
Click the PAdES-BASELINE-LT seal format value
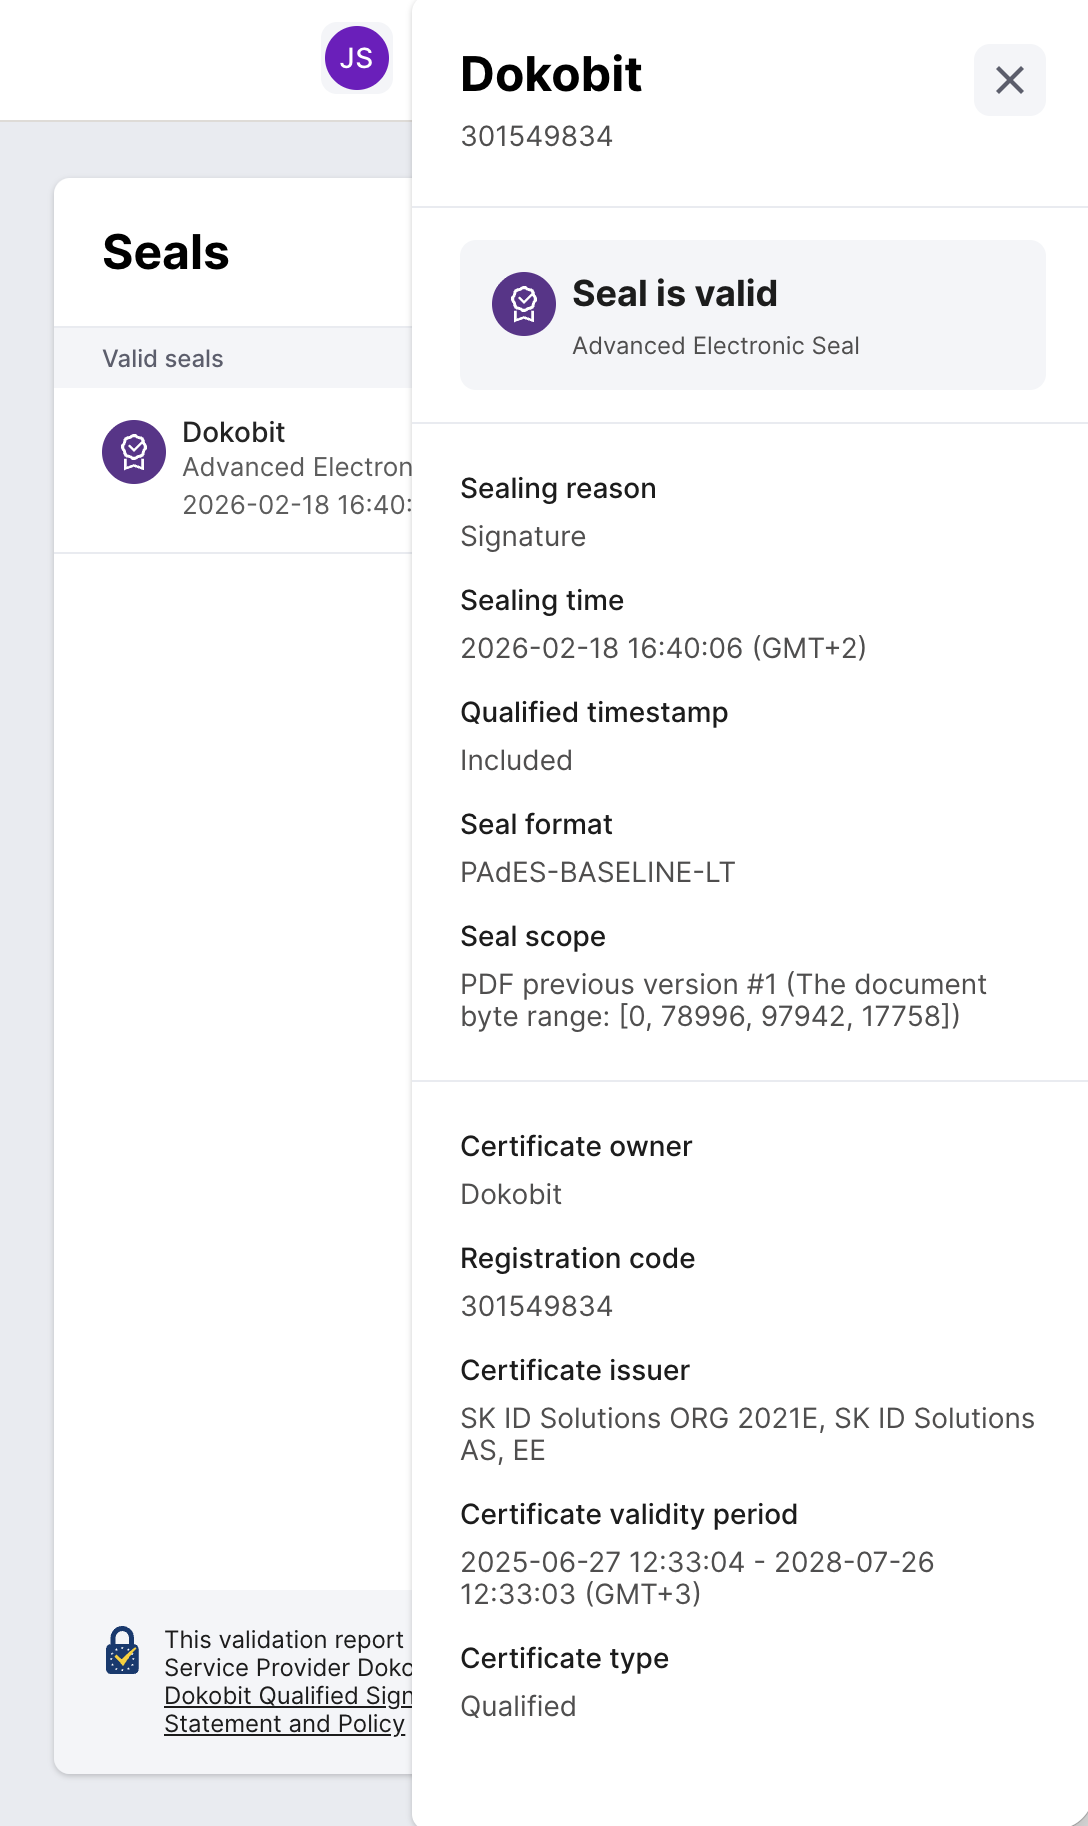tap(597, 872)
